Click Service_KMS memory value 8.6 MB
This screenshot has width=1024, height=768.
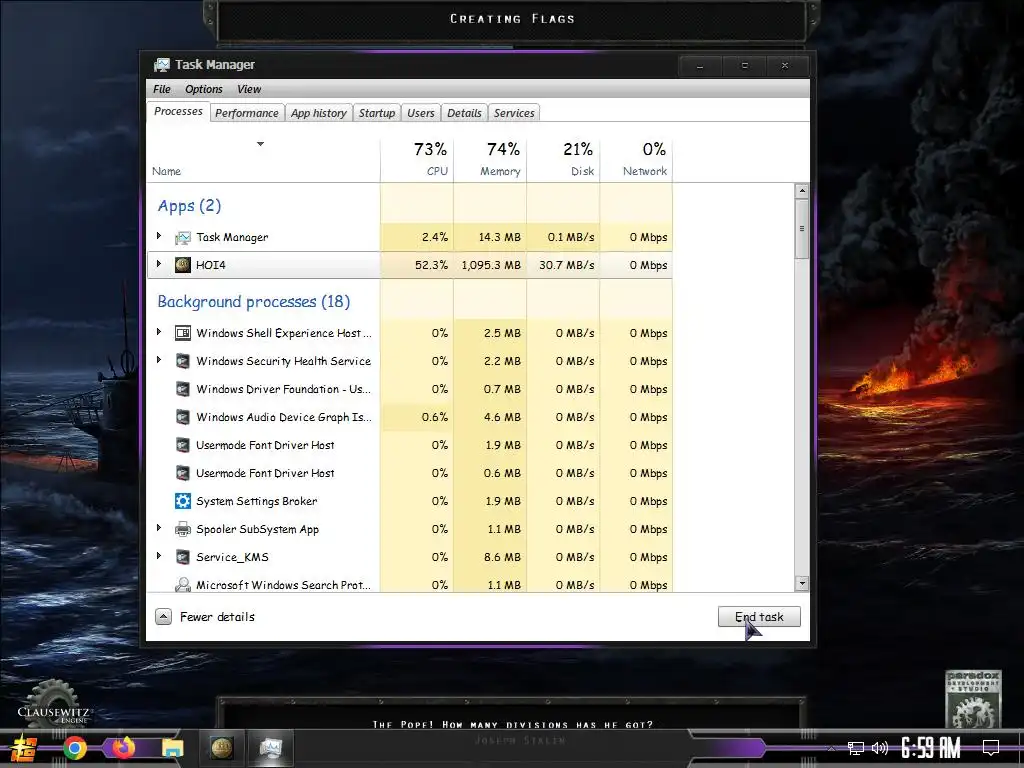click(x=502, y=557)
